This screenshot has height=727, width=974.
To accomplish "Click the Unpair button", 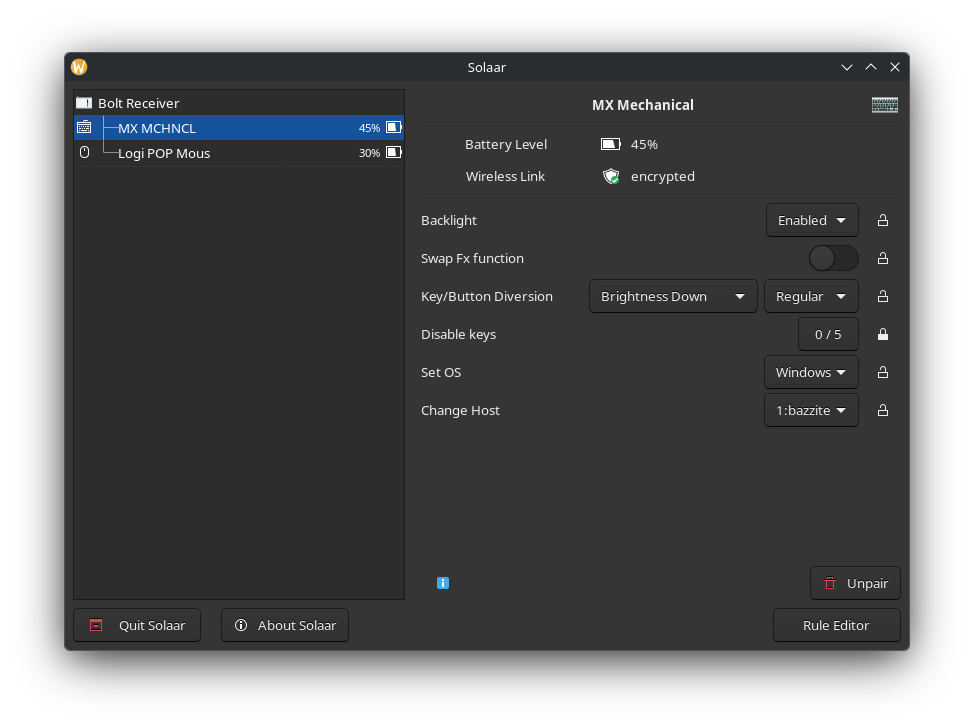I will coord(855,583).
